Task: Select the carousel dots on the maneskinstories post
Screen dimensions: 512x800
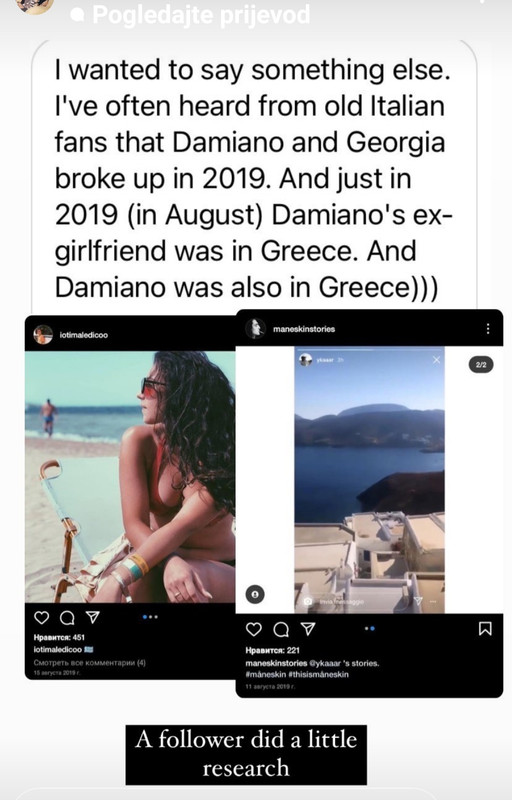Action: point(370,629)
